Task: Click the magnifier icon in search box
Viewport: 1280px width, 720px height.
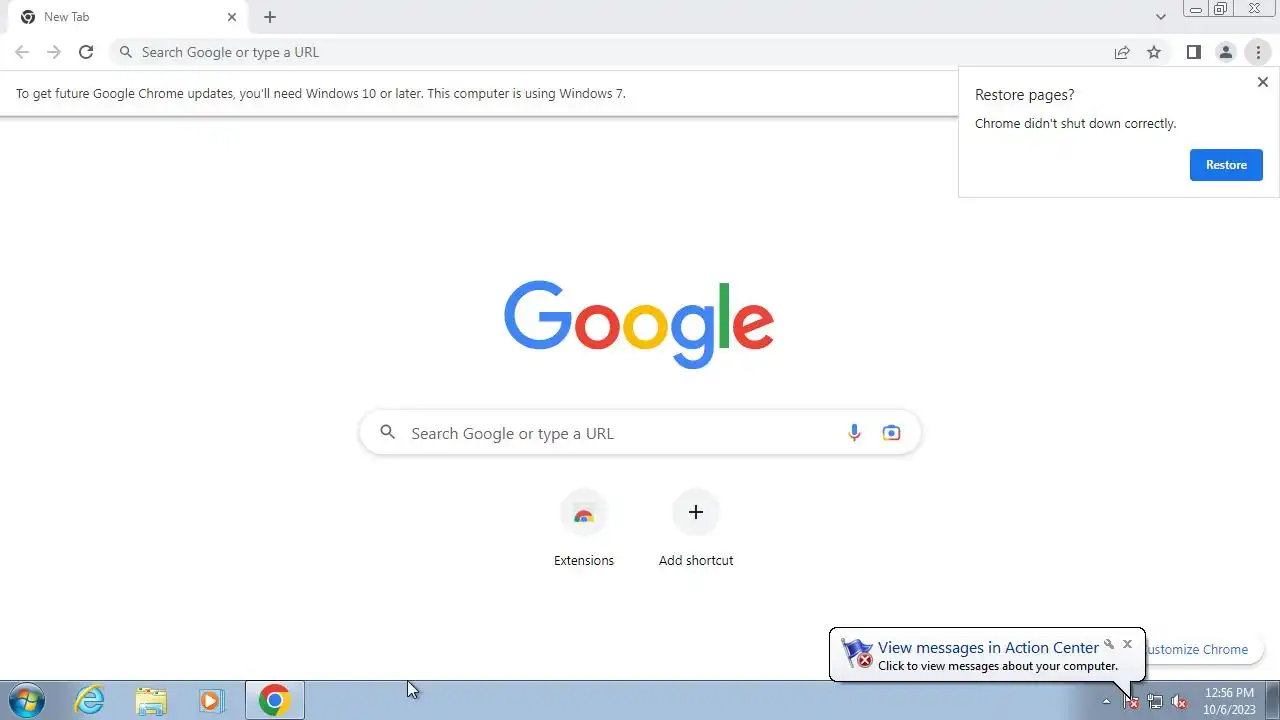Action: pos(387,433)
